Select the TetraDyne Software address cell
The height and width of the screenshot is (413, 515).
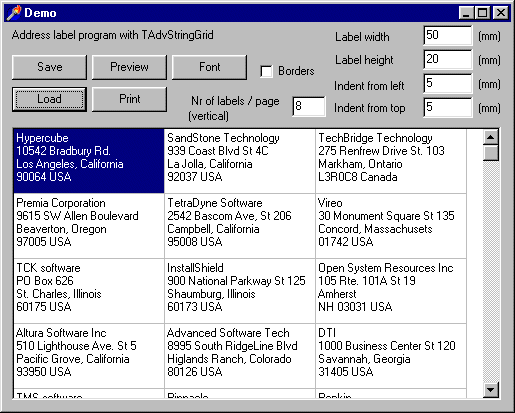click(x=240, y=226)
